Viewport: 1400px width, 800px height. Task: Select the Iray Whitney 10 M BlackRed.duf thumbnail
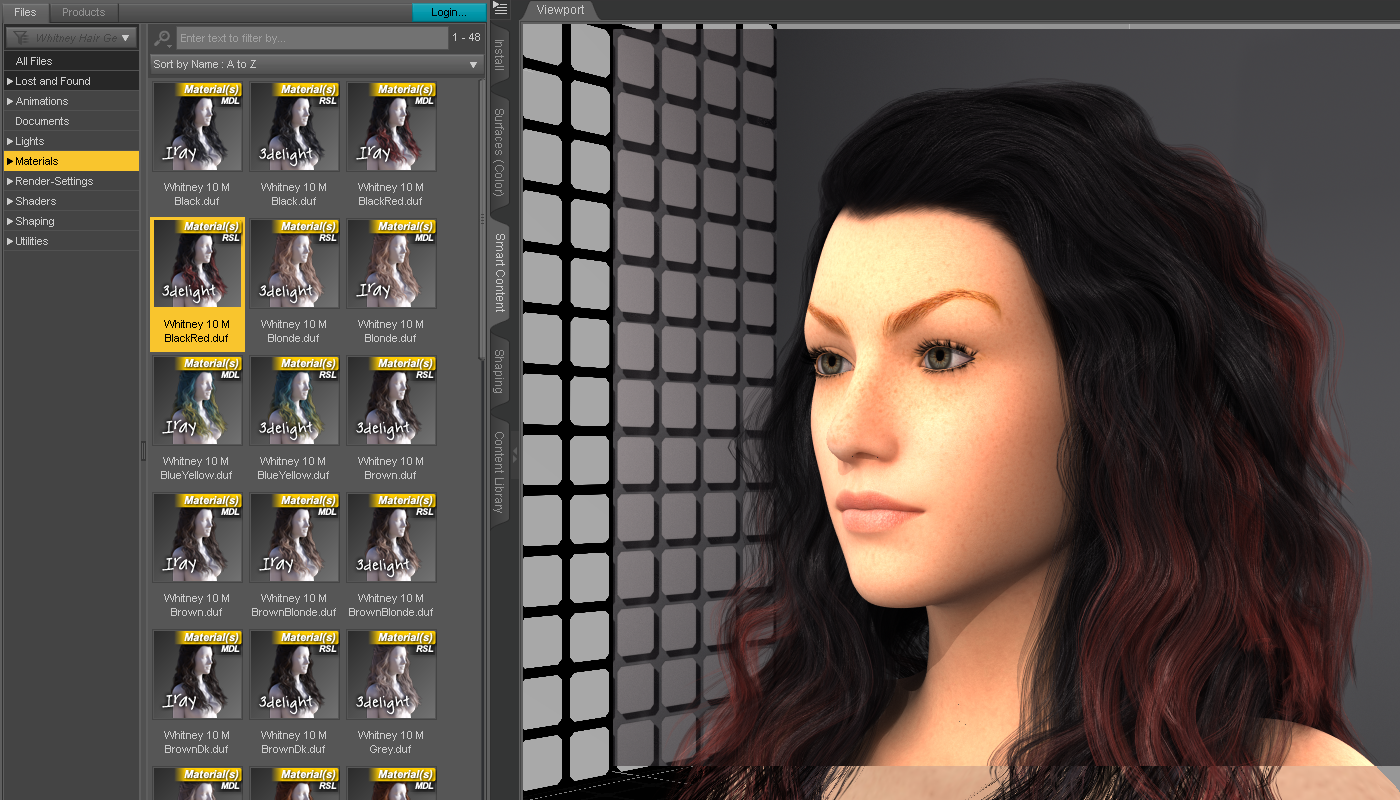coord(391,127)
